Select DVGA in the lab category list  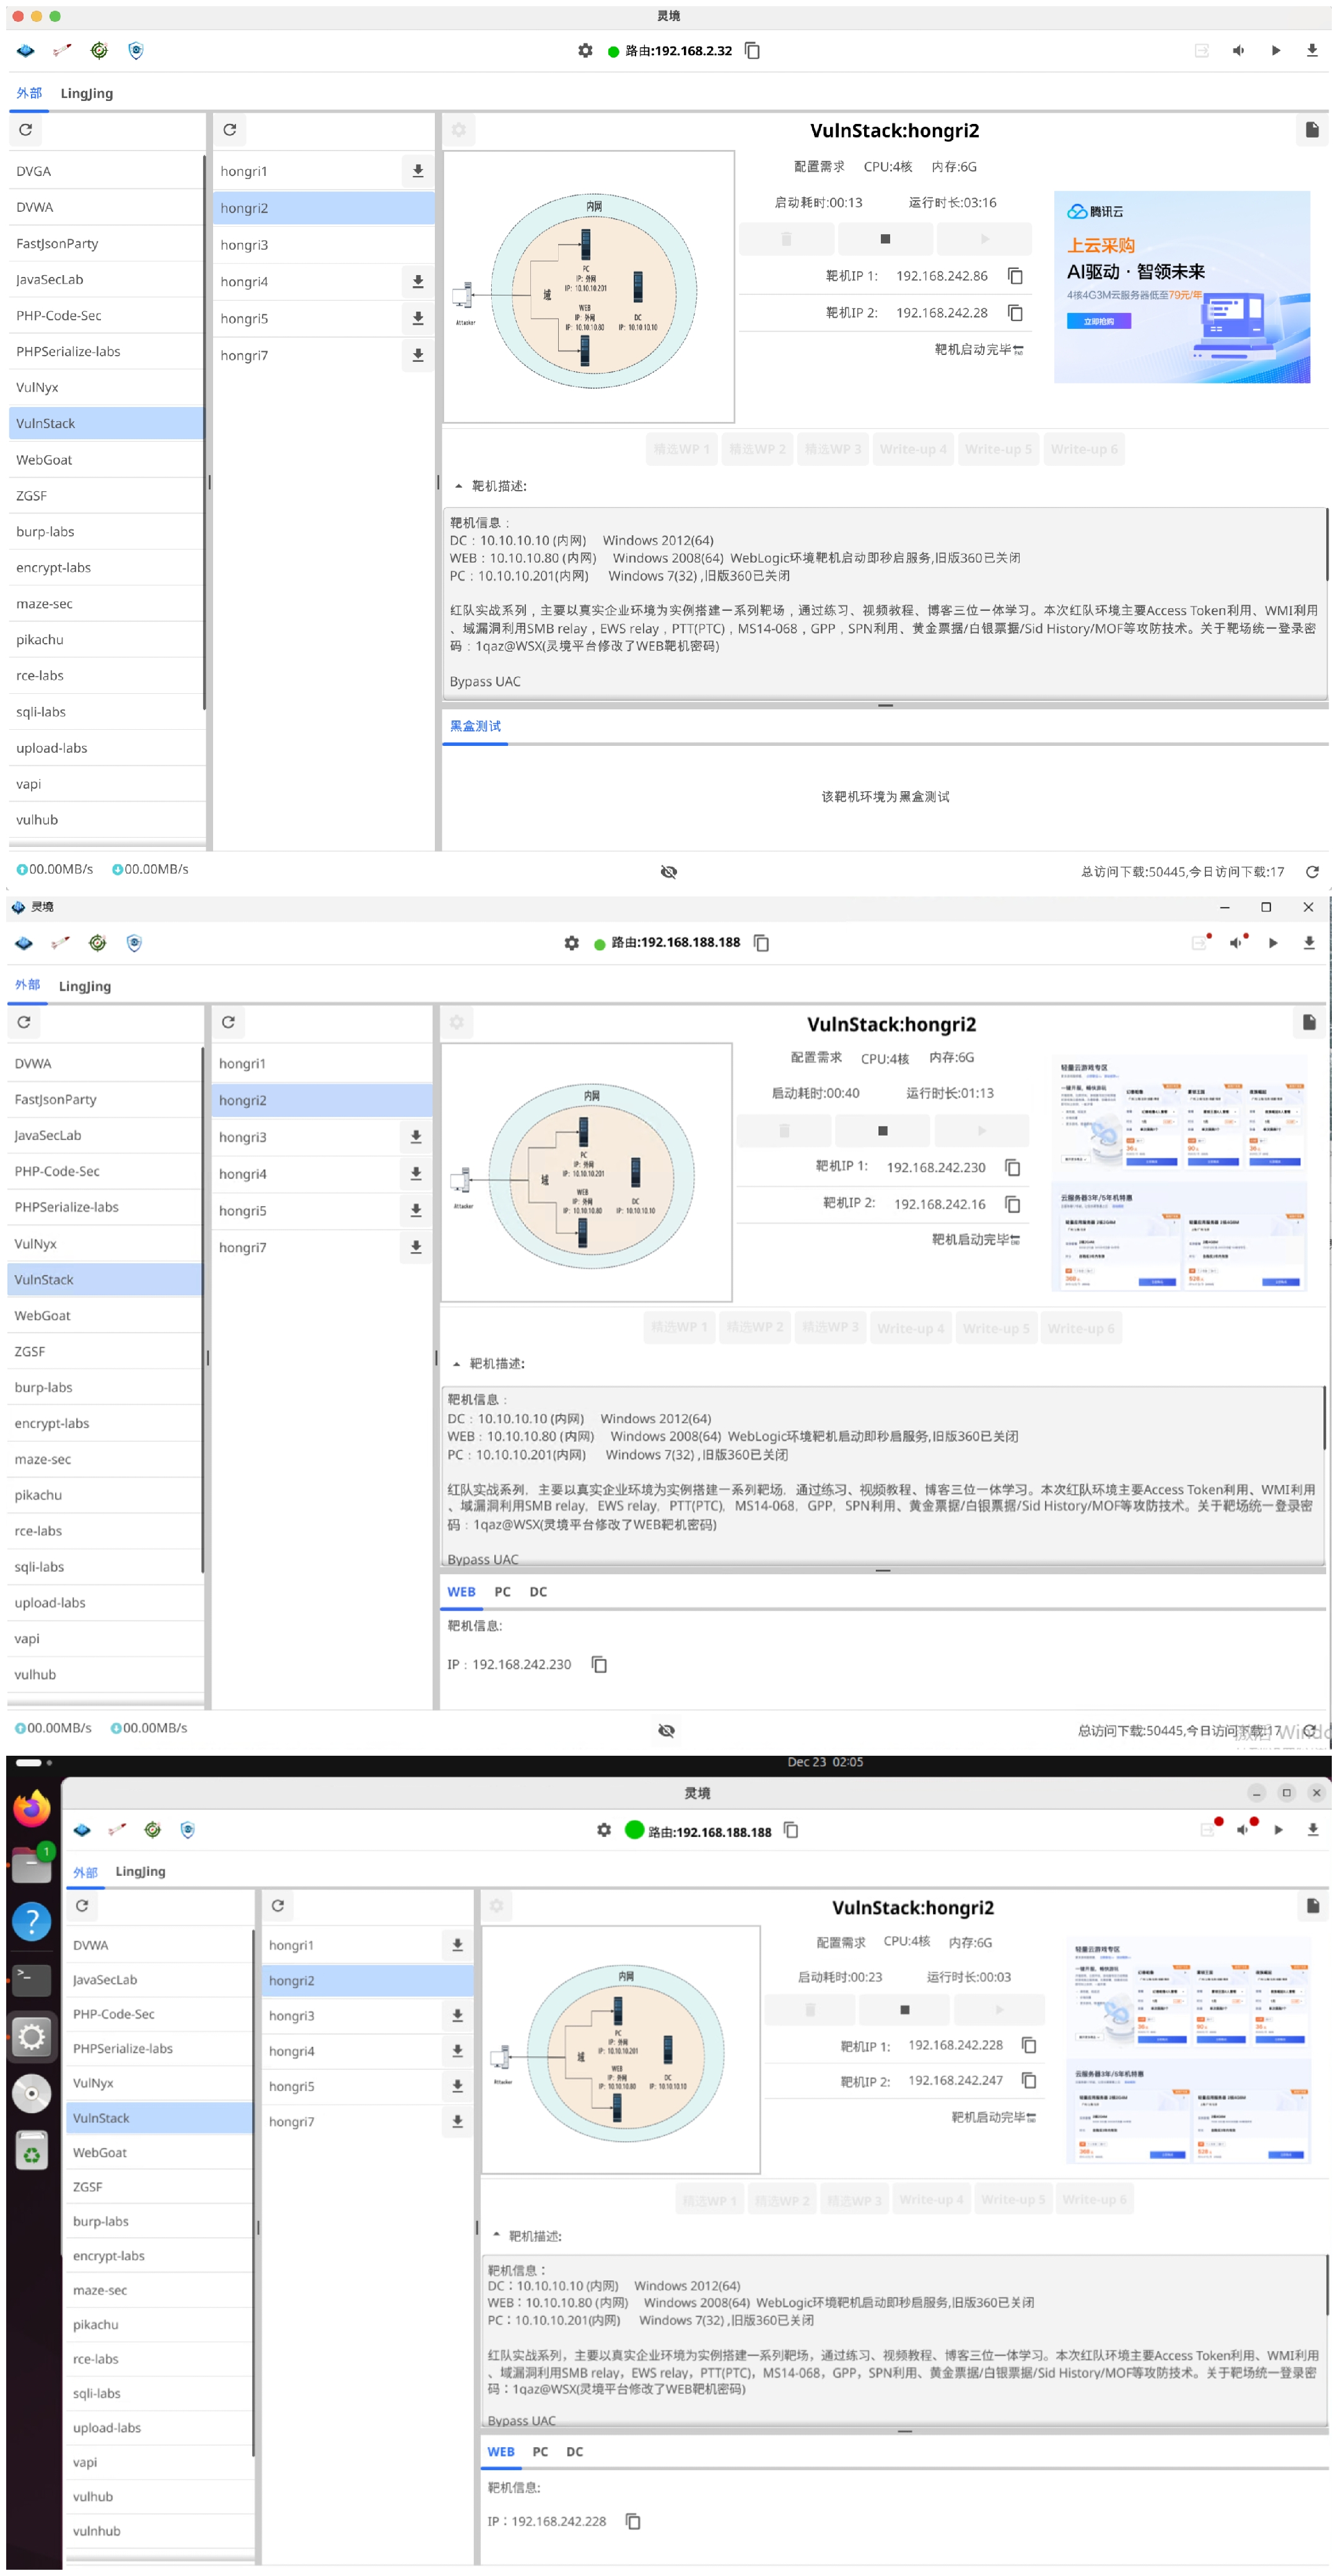[34, 171]
